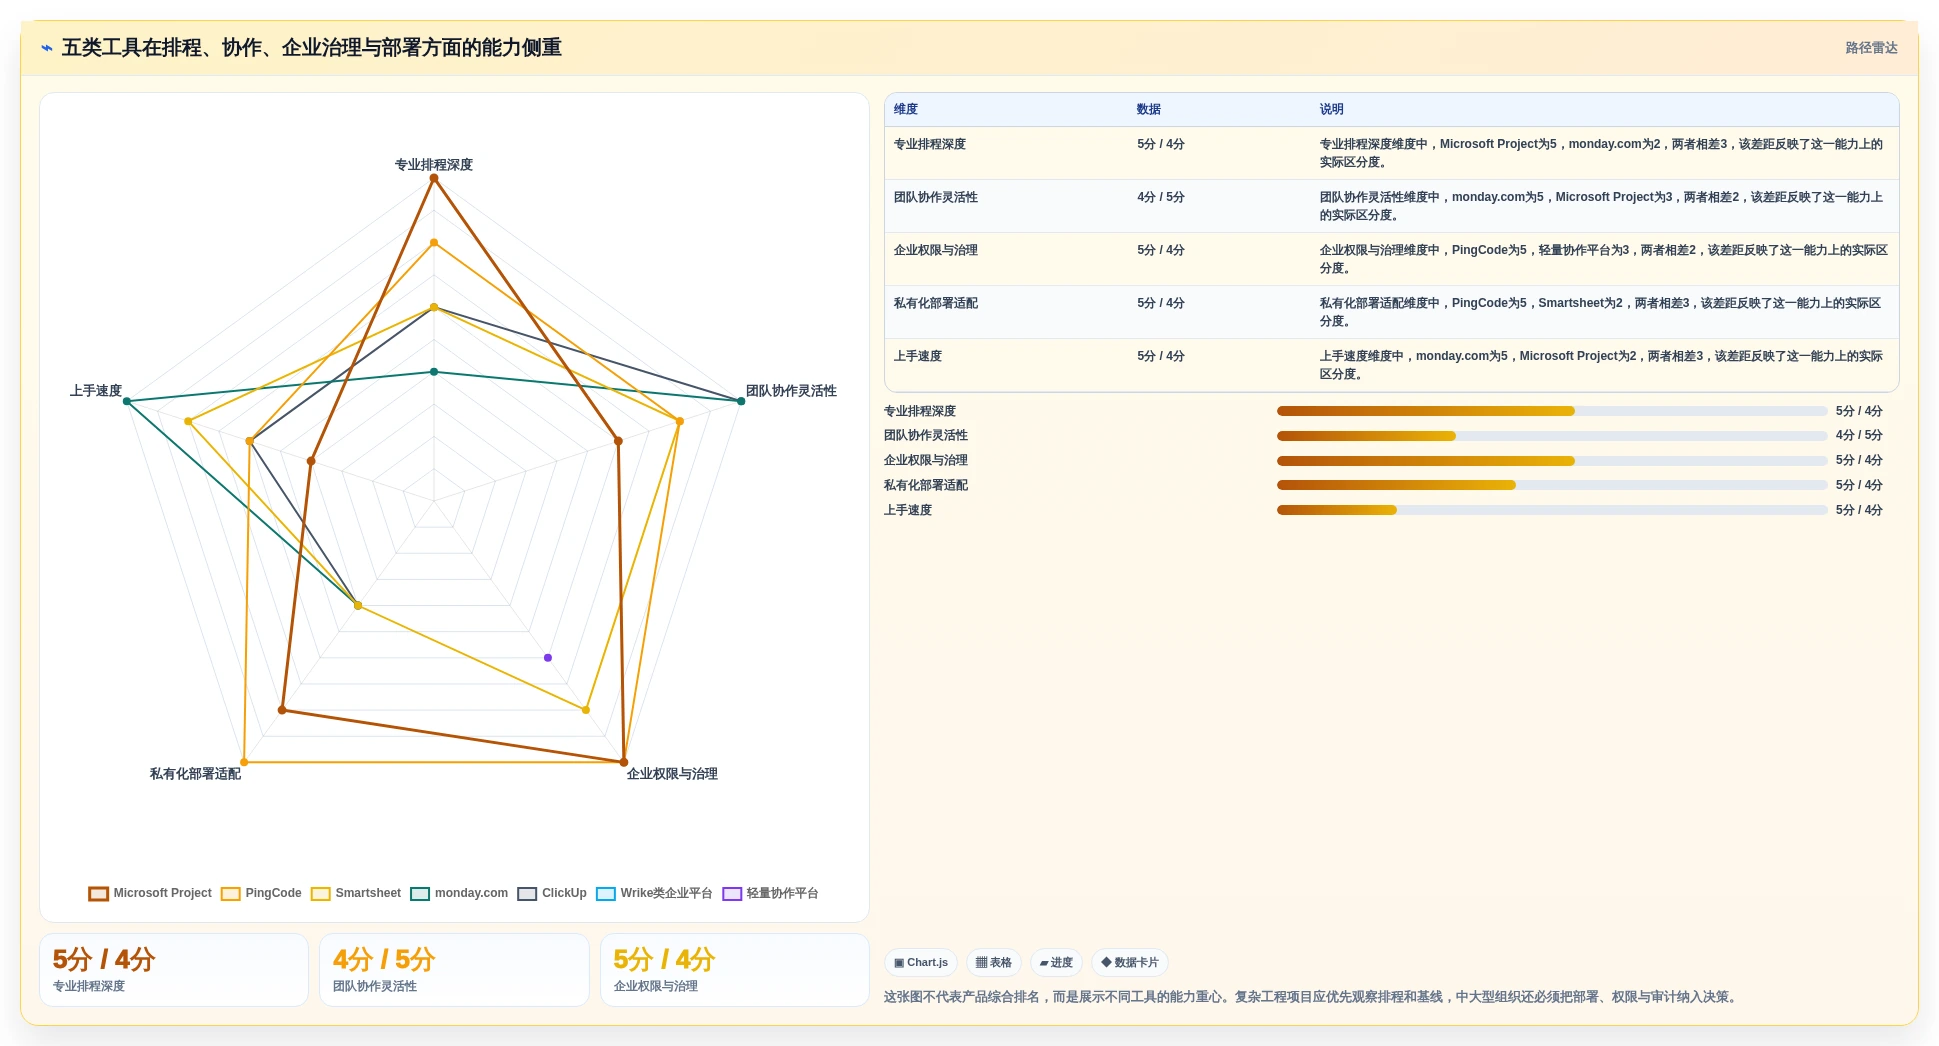The image size is (1939, 1046).
Task: Toggle Smartsheet legend swatch
Action: [x=320, y=894]
